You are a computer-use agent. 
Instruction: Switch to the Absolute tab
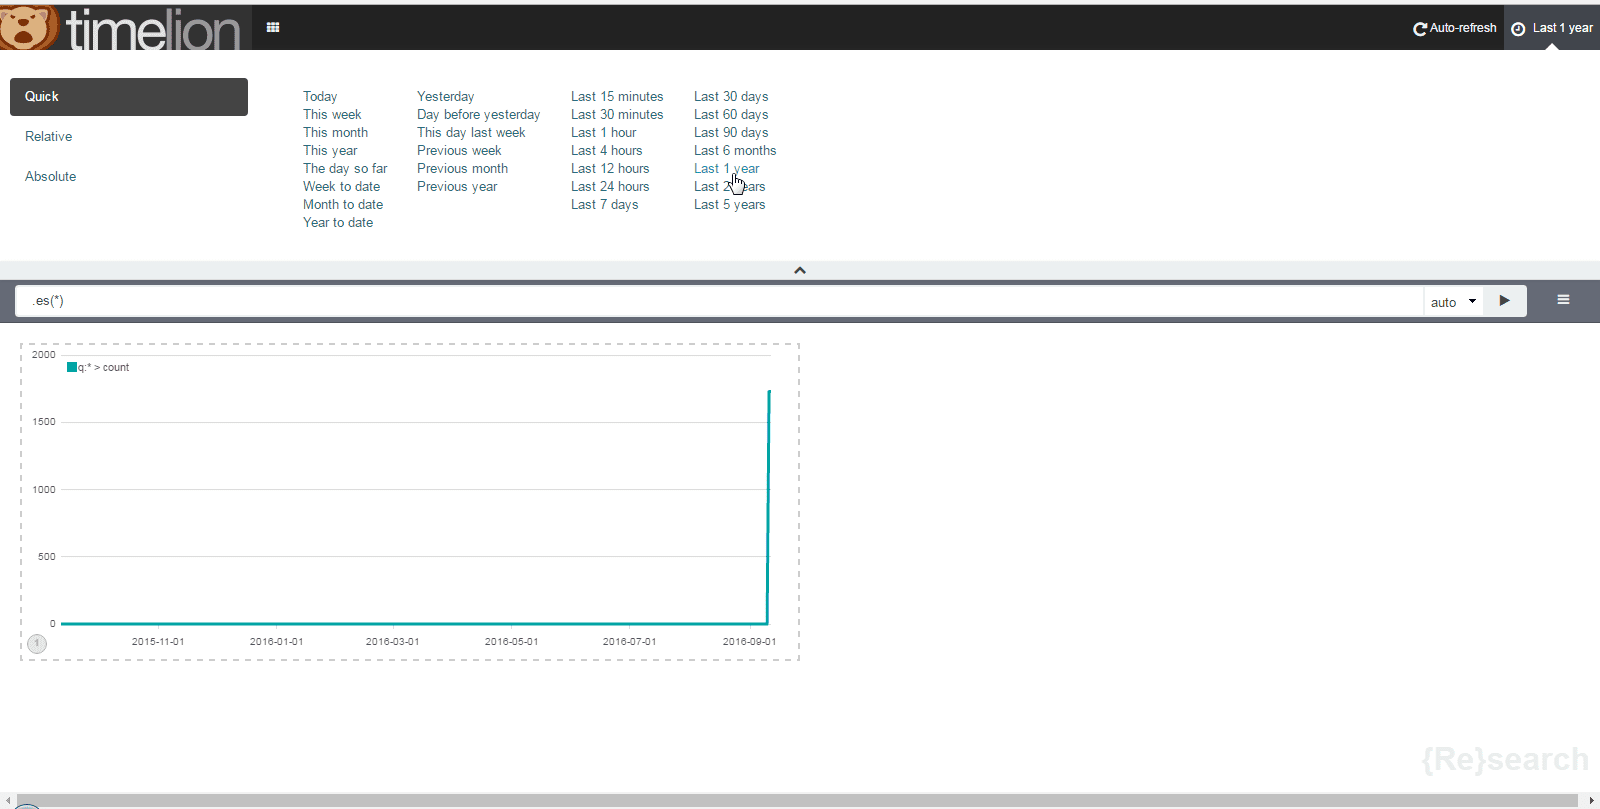click(x=51, y=177)
